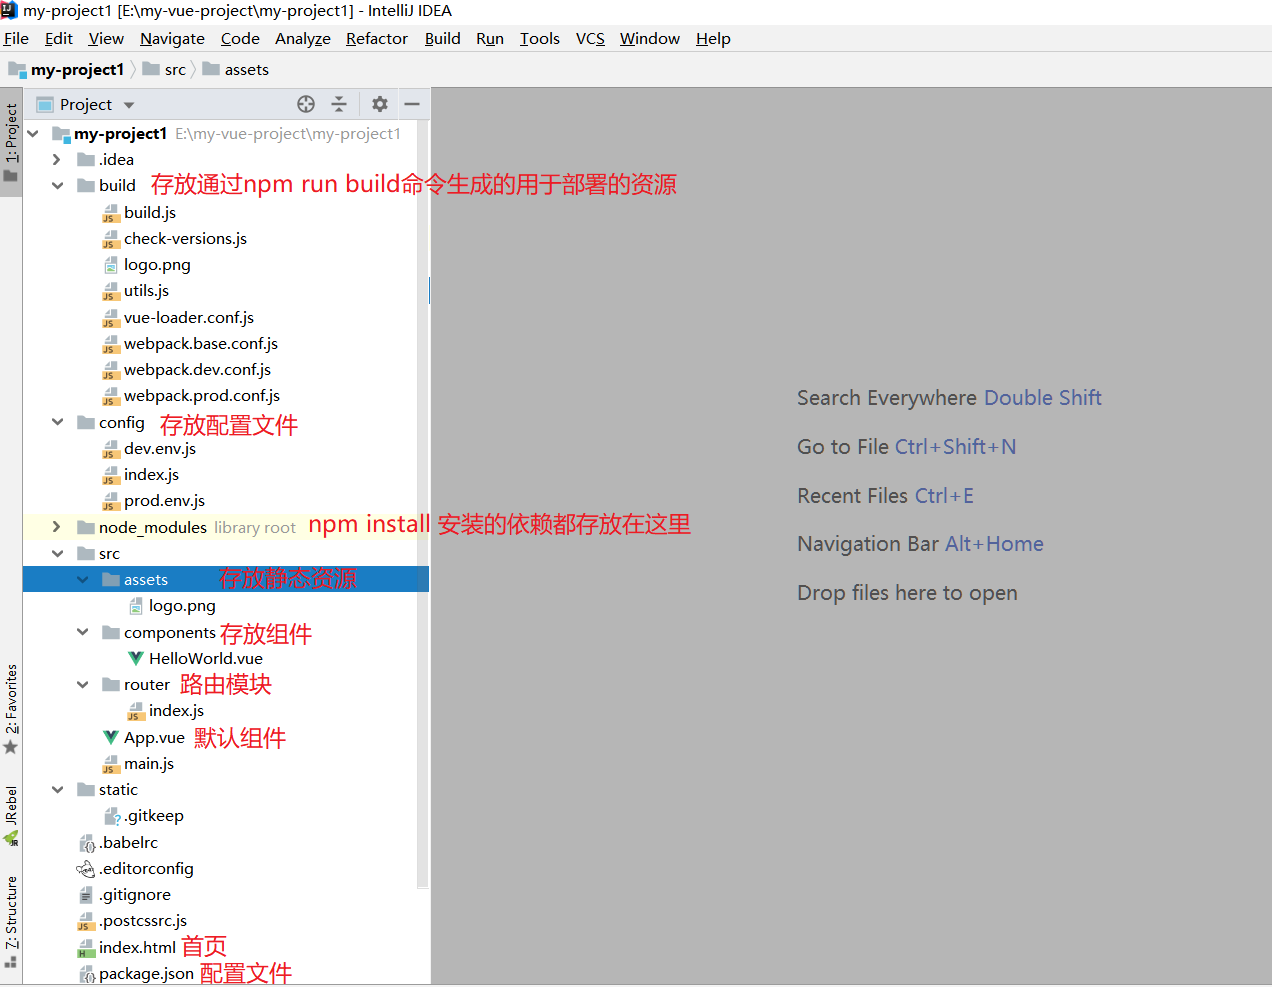This screenshot has width=1272, height=987.
Task: Open the Tools menu
Action: tap(540, 39)
